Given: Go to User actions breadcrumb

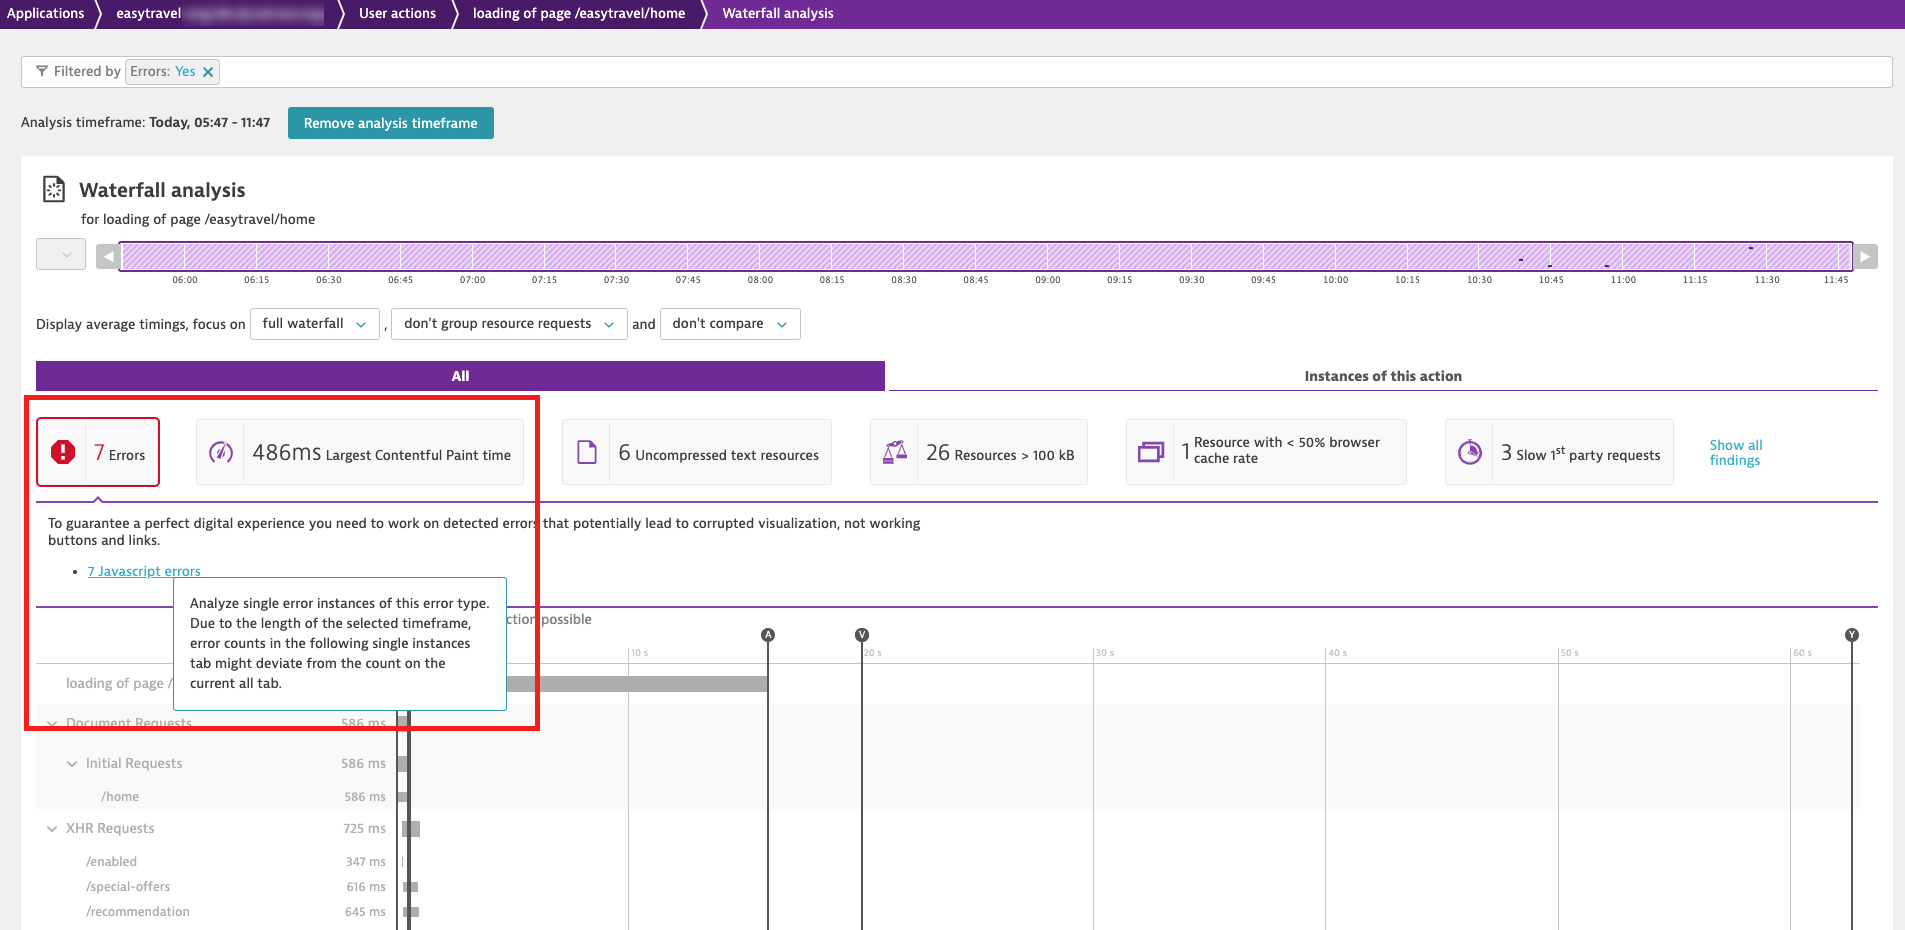Looking at the screenshot, I should click(x=397, y=13).
